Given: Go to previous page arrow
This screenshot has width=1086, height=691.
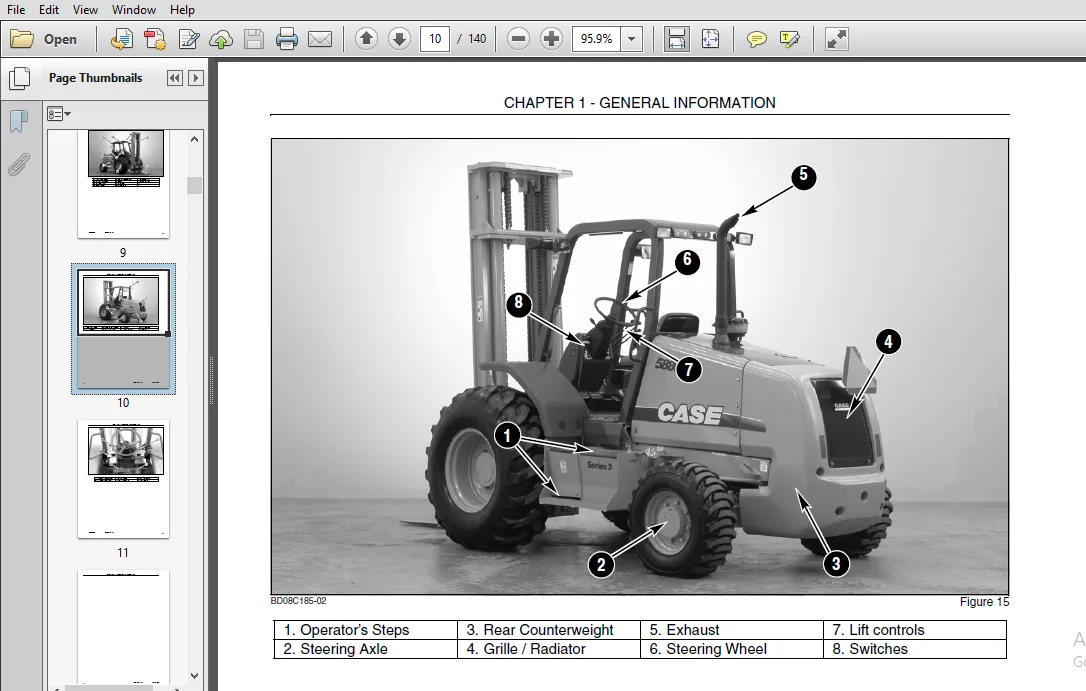Looking at the screenshot, I should [366, 39].
